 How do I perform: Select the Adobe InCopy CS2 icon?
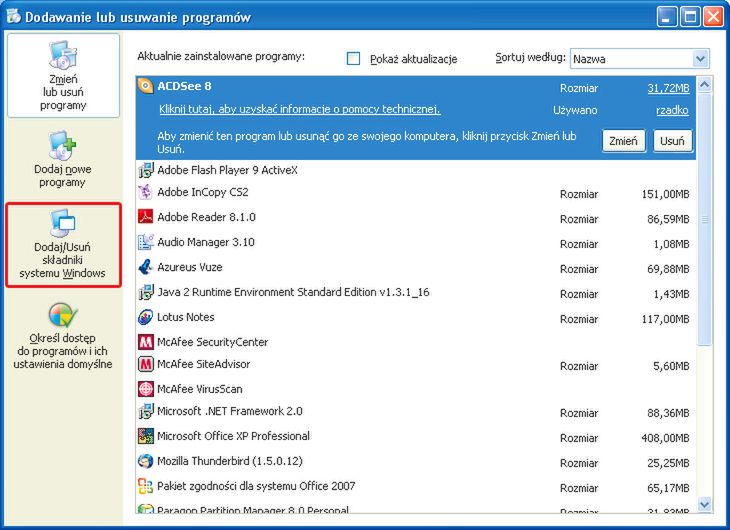pyautogui.click(x=144, y=192)
